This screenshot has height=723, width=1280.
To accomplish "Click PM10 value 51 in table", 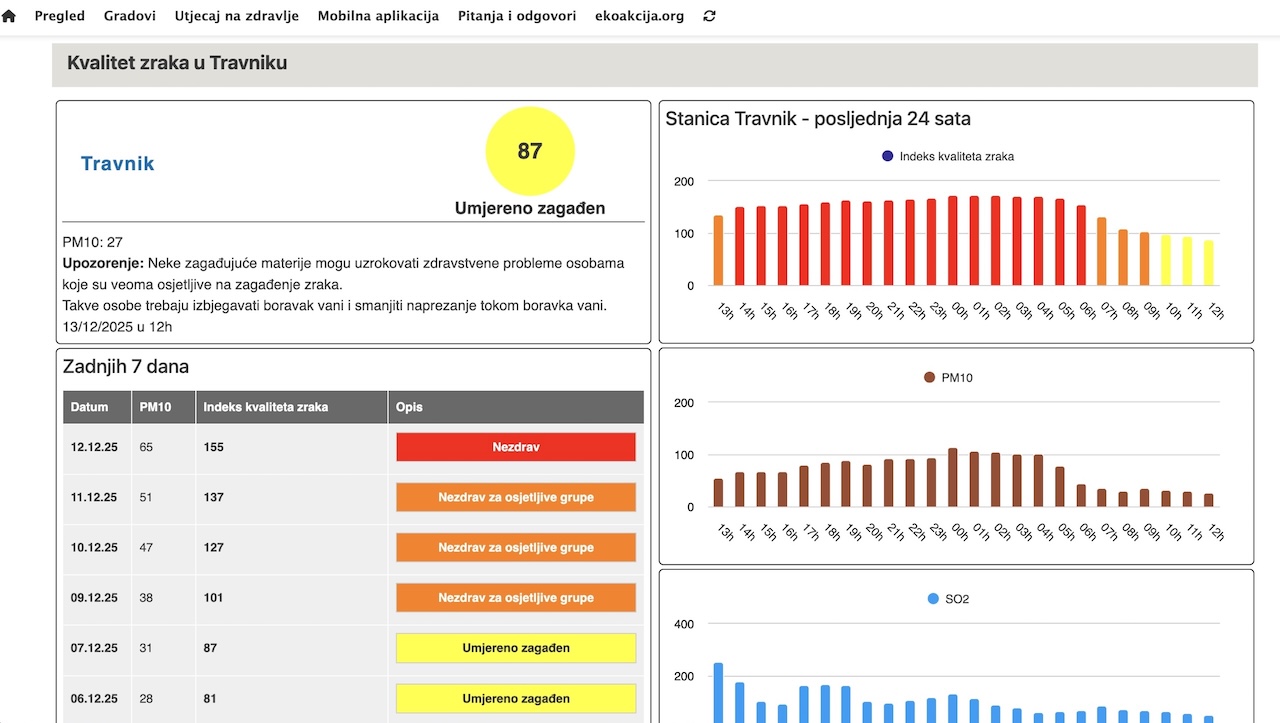I will tap(146, 497).
